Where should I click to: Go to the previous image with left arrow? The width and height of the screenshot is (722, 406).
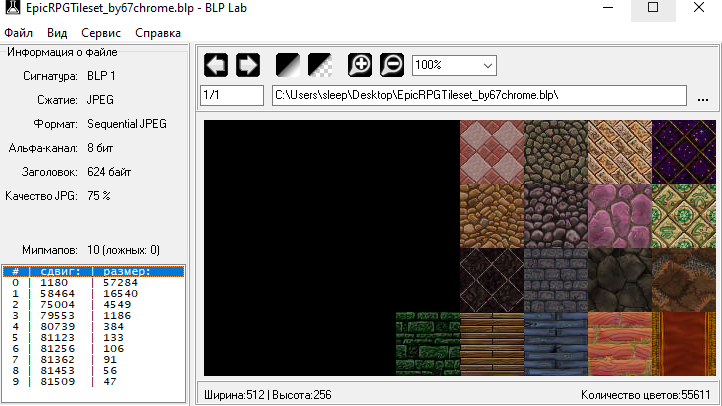pos(216,65)
